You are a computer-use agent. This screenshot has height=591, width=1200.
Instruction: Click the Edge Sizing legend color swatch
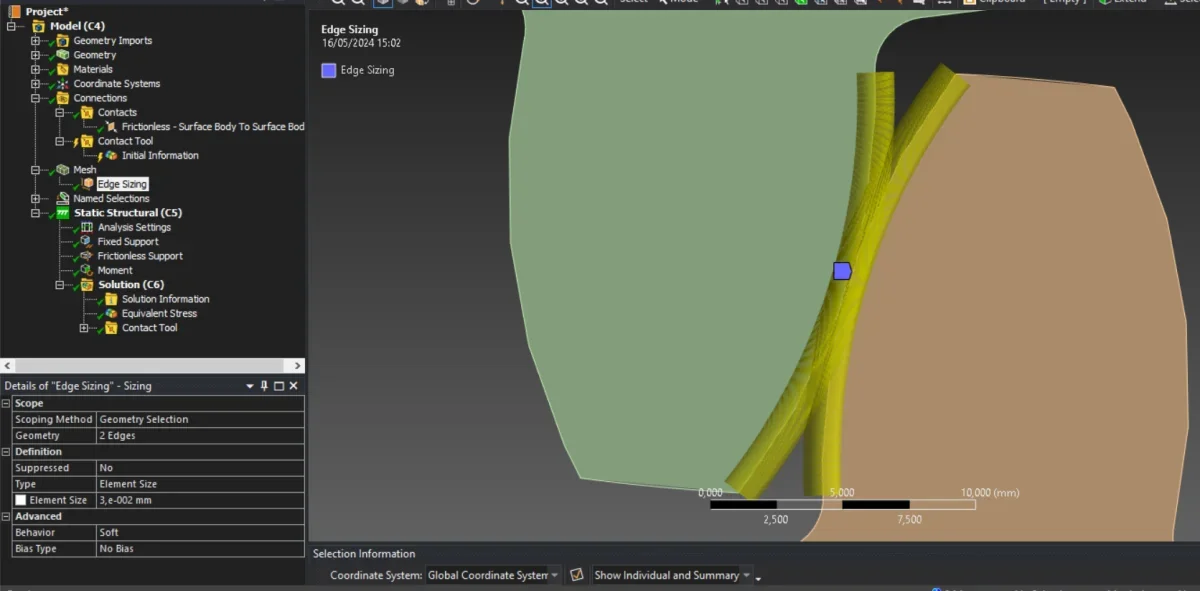(x=328, y=70)
